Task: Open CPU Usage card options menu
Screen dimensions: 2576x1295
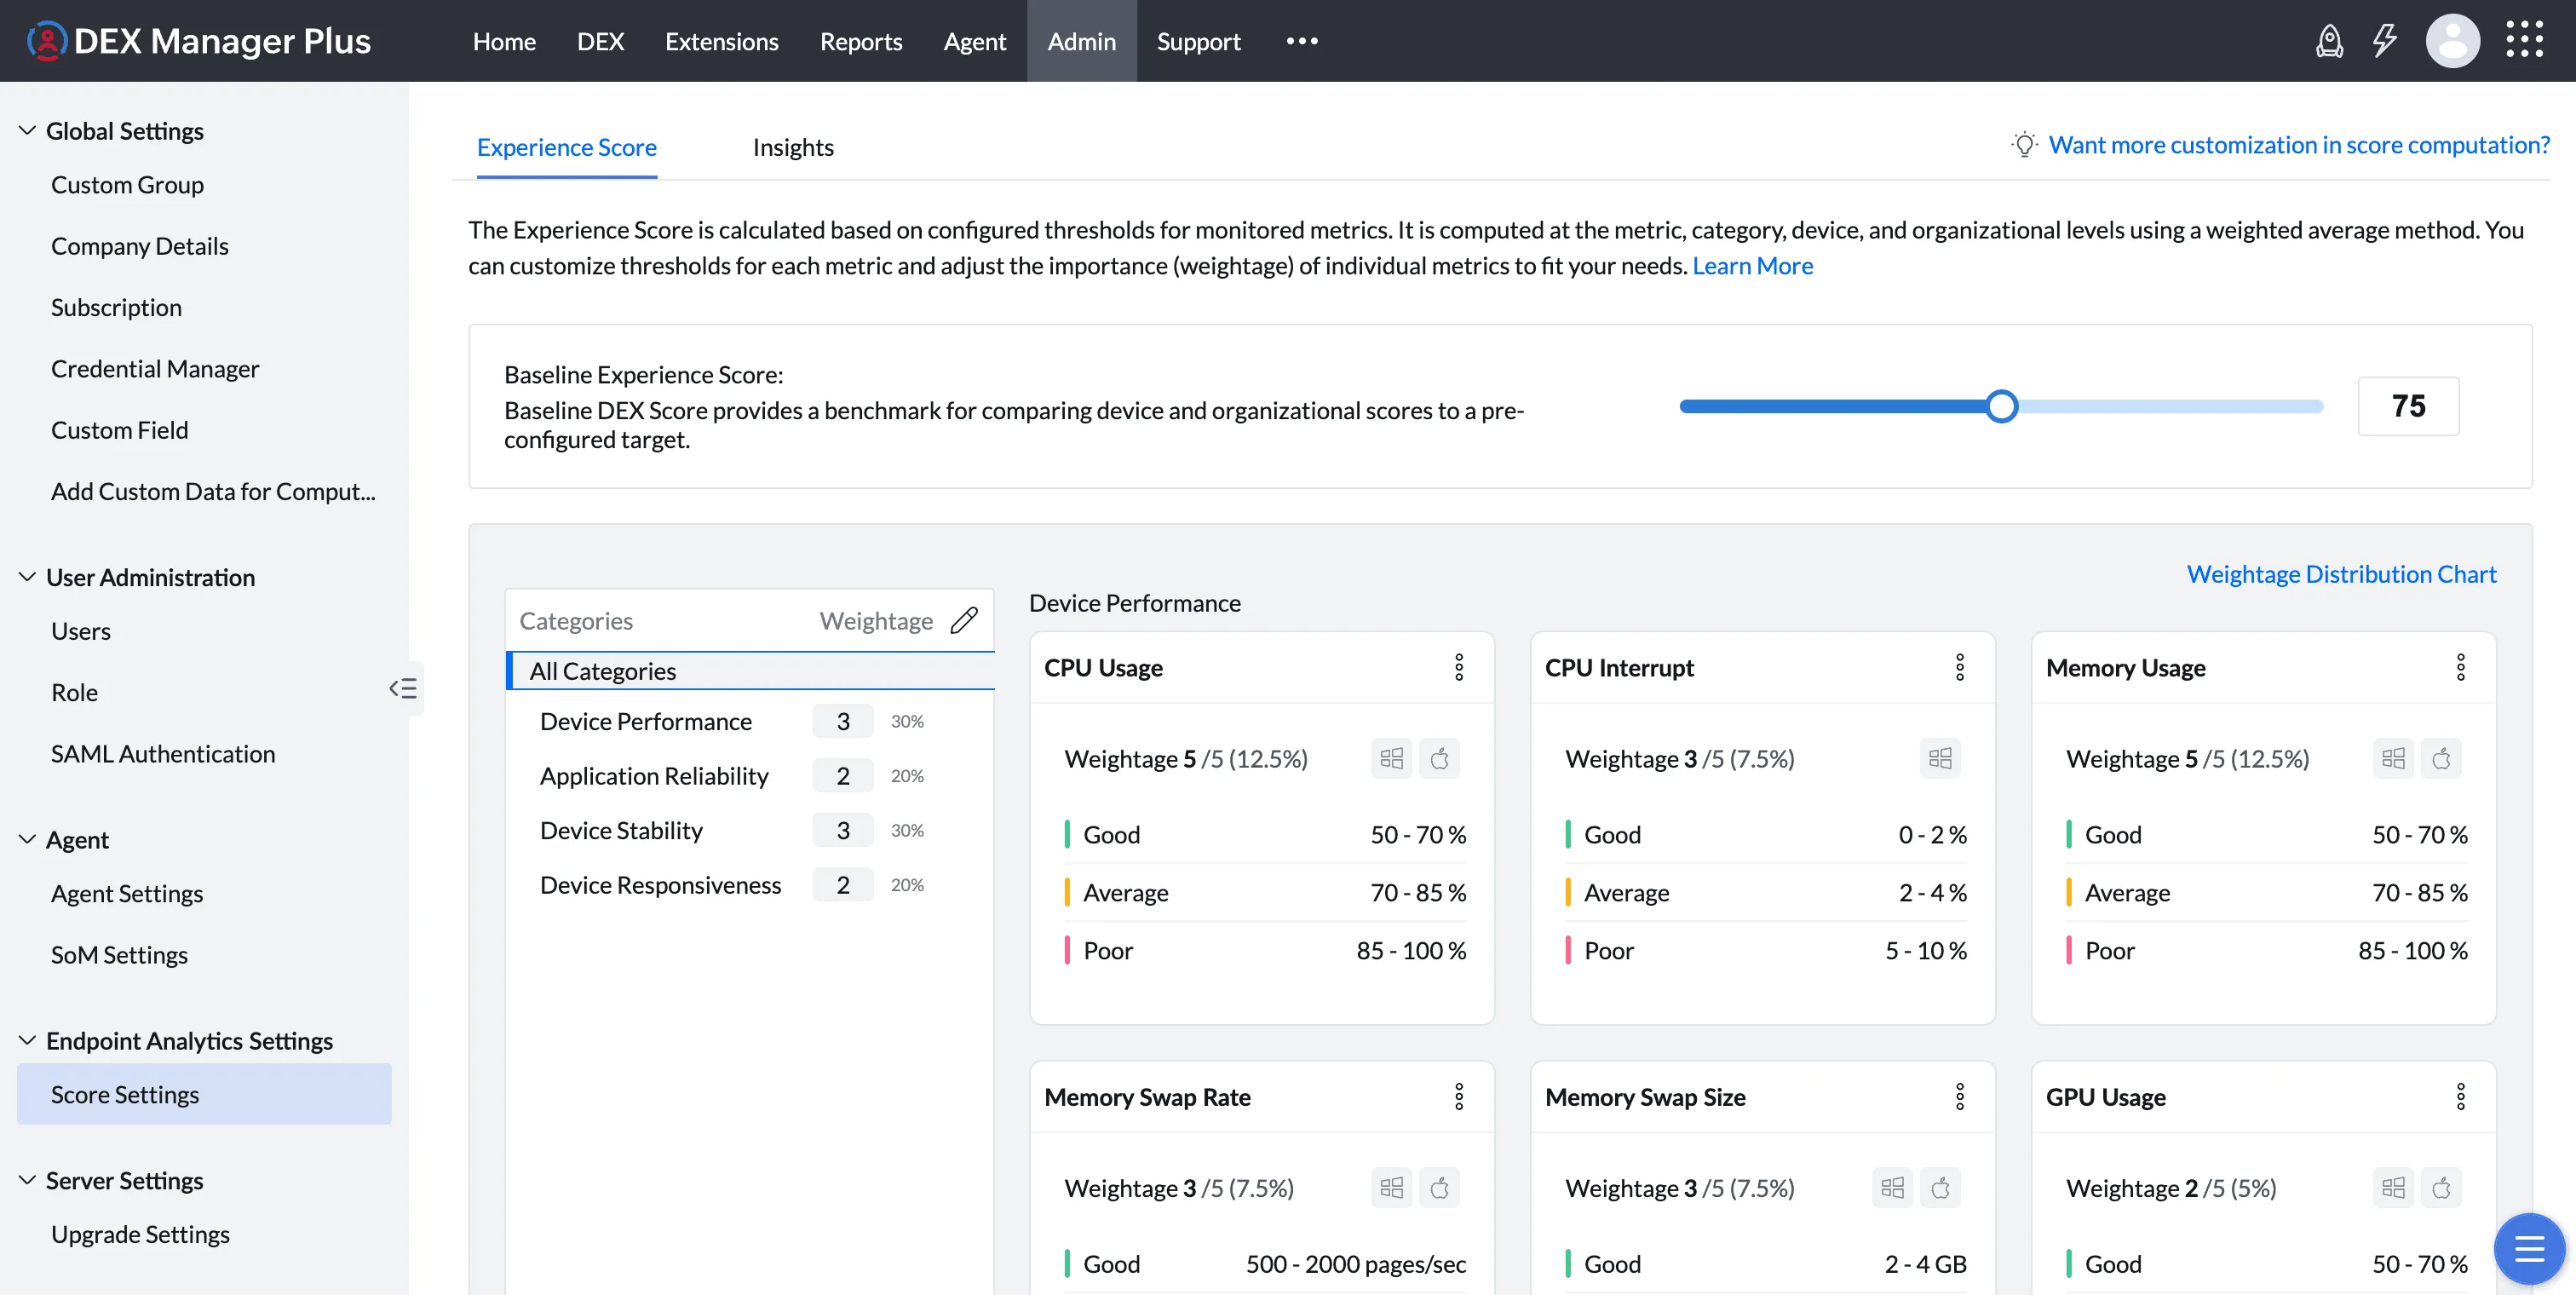Action: click(1459, 667)
